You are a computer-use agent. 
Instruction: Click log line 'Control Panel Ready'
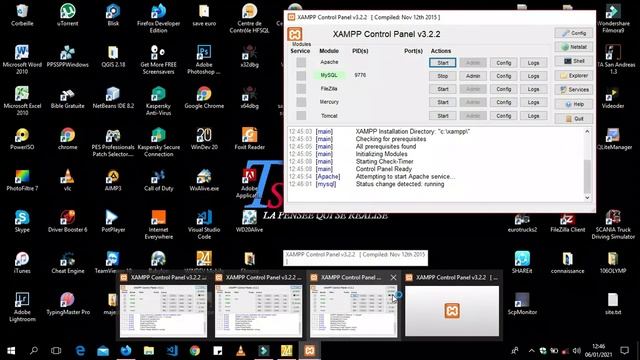pyautogui.click(x=384, y=169)
